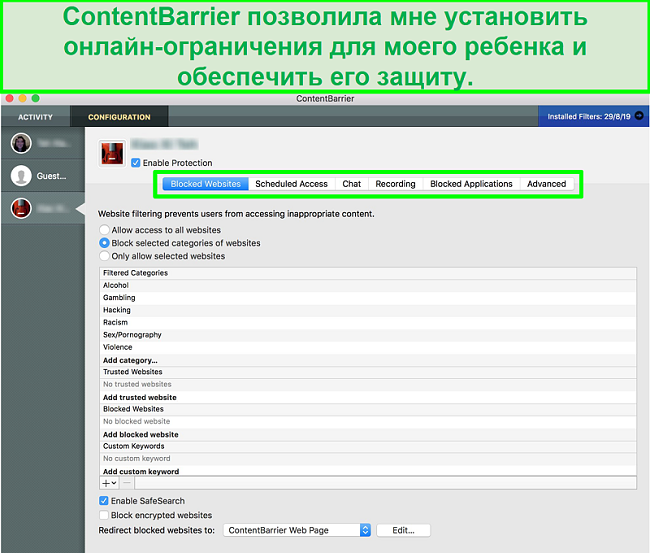Select the first user avatar in sidebar
Viewport: 650px width, 553px height.
click(x=21, y=143)
